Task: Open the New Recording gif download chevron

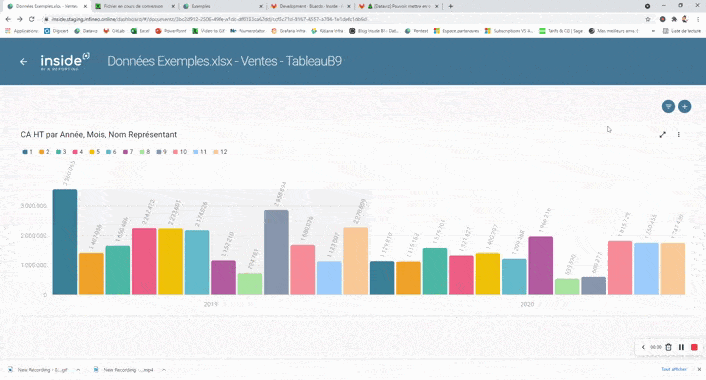Action: 78,370
